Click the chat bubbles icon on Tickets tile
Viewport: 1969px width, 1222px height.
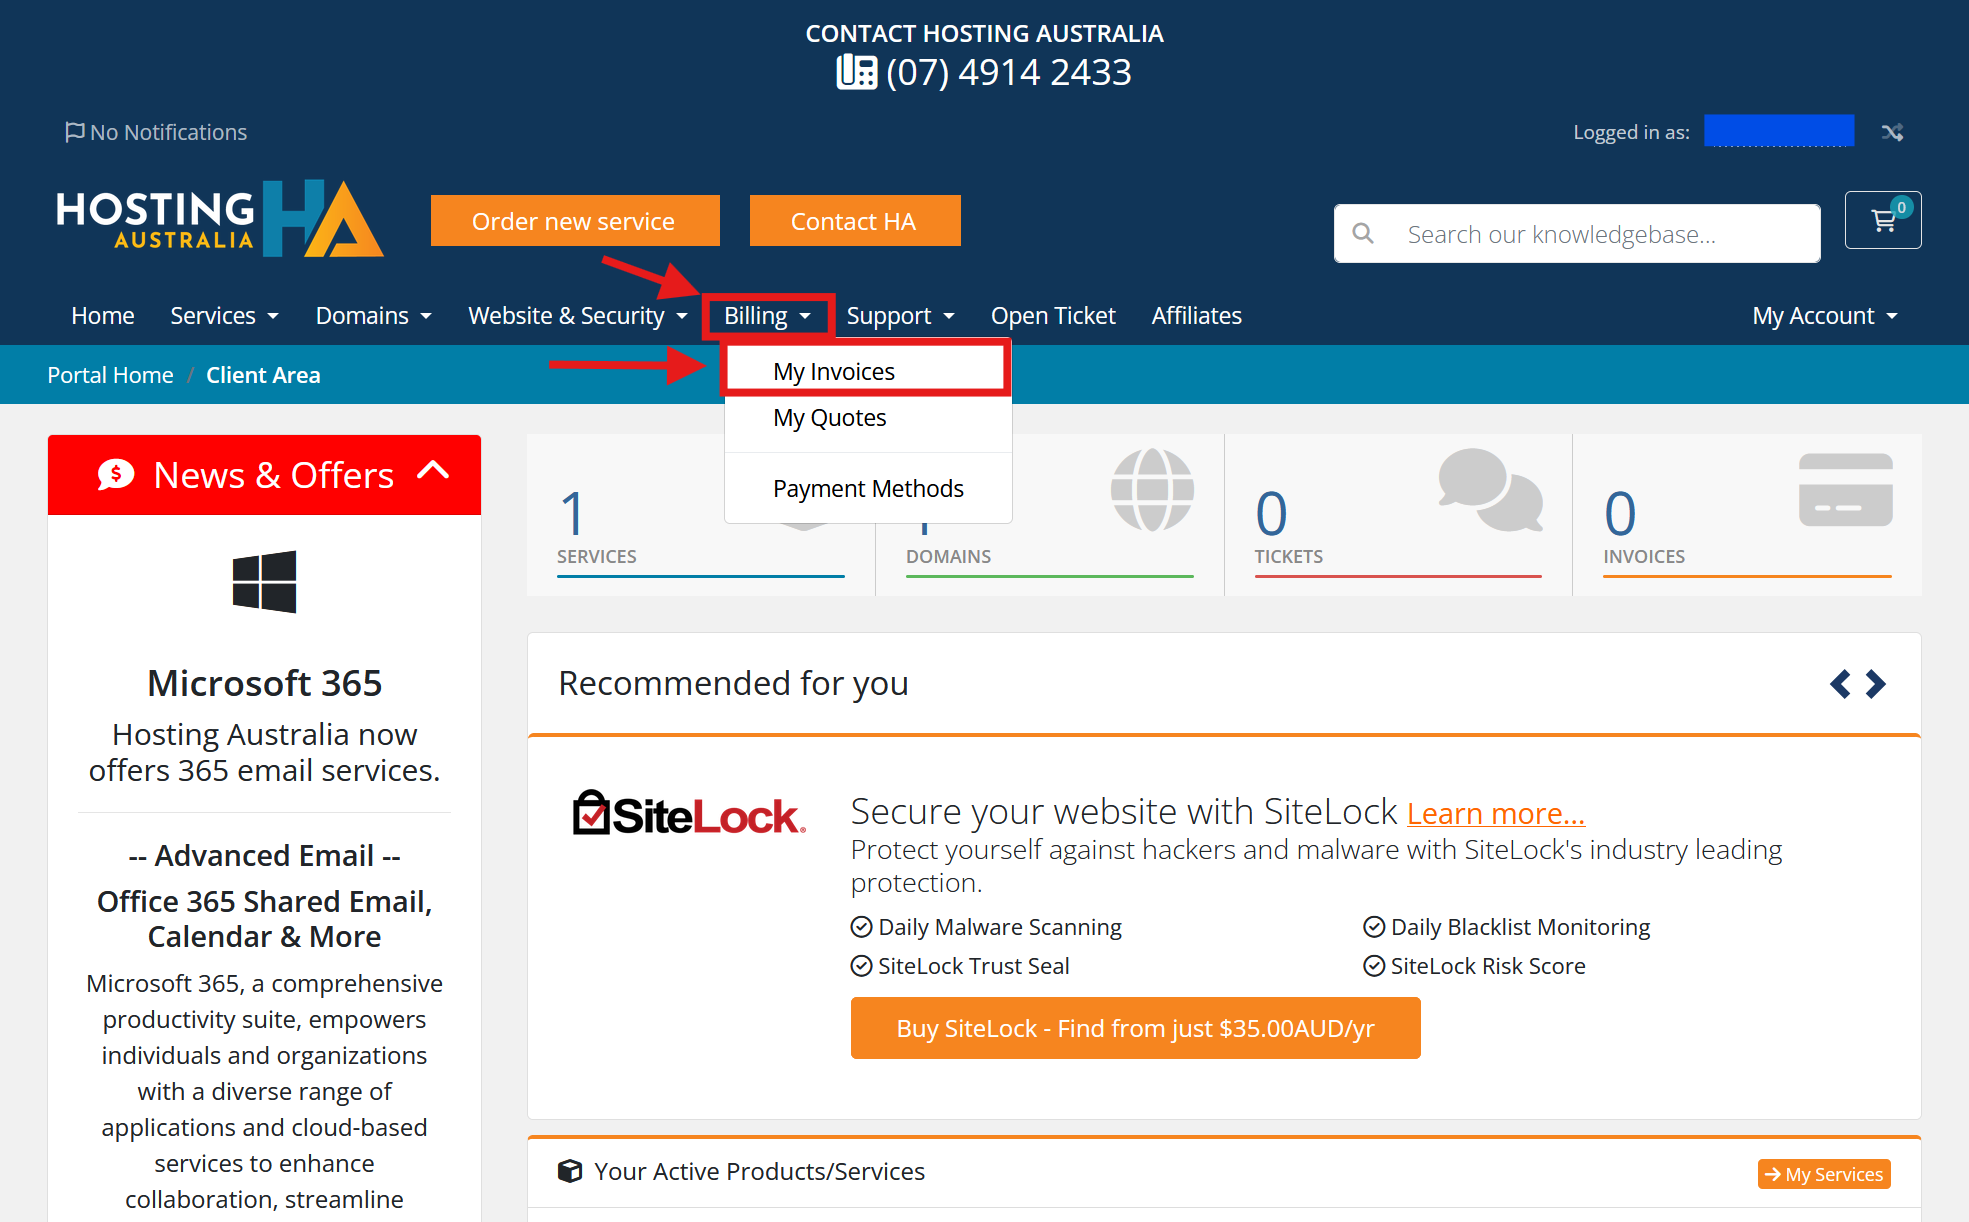coord(1490,489)
